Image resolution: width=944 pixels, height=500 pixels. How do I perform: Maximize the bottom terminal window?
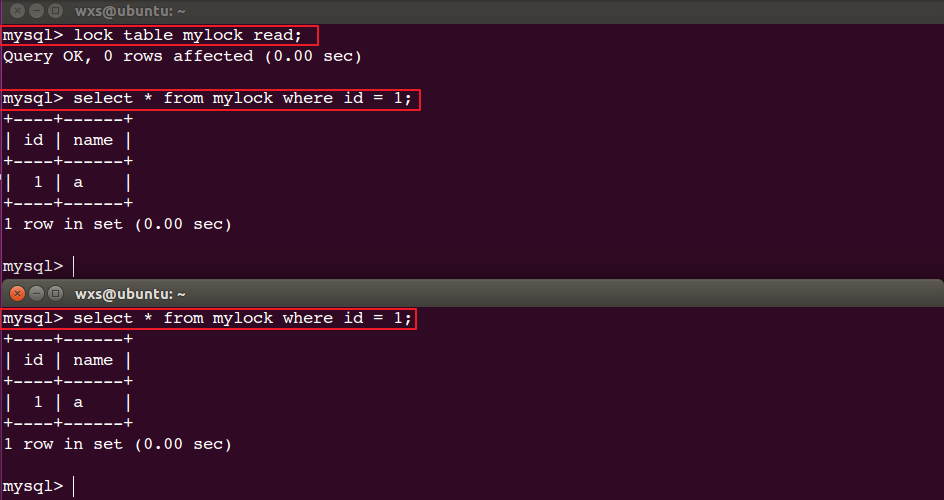click(x=55, y=294)
